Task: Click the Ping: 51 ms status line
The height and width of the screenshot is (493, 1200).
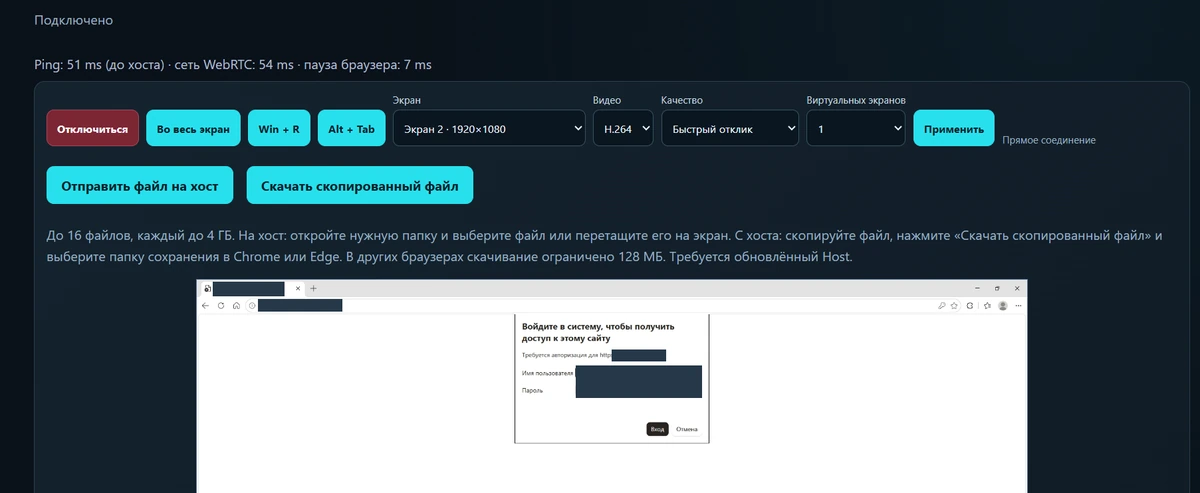Action: (x=233, y=65)
